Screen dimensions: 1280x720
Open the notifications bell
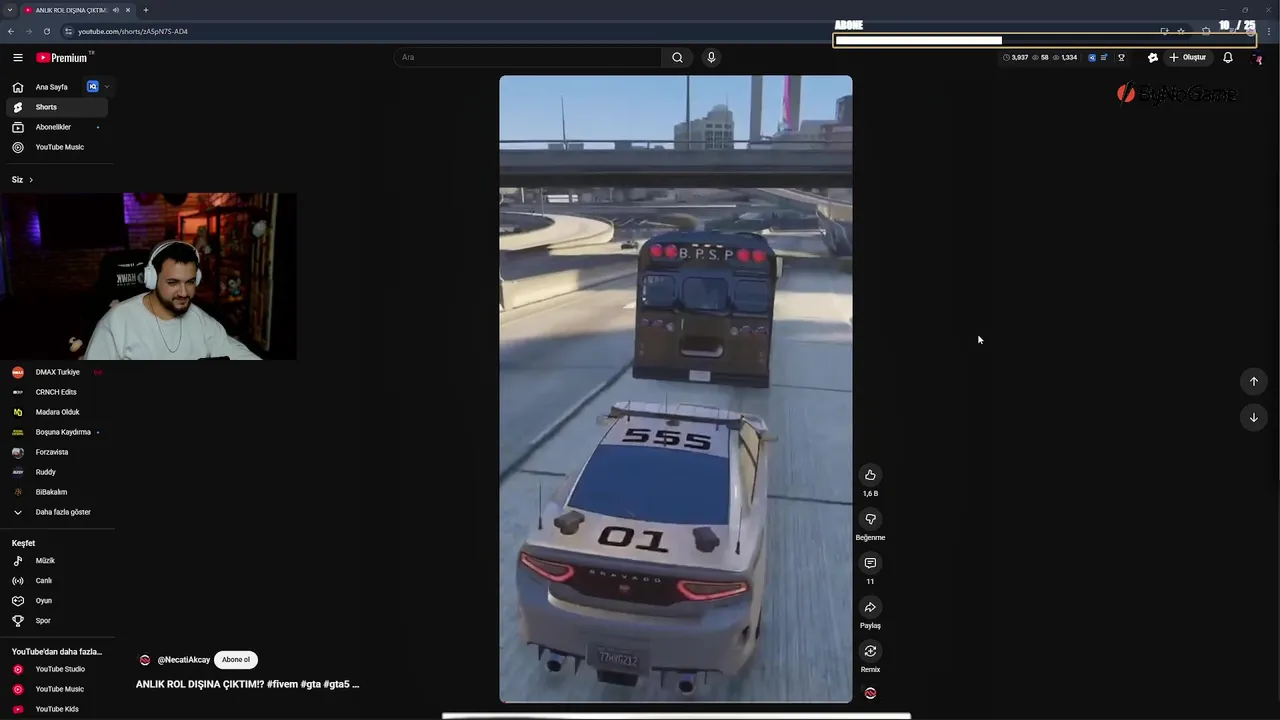point(1228,58)
